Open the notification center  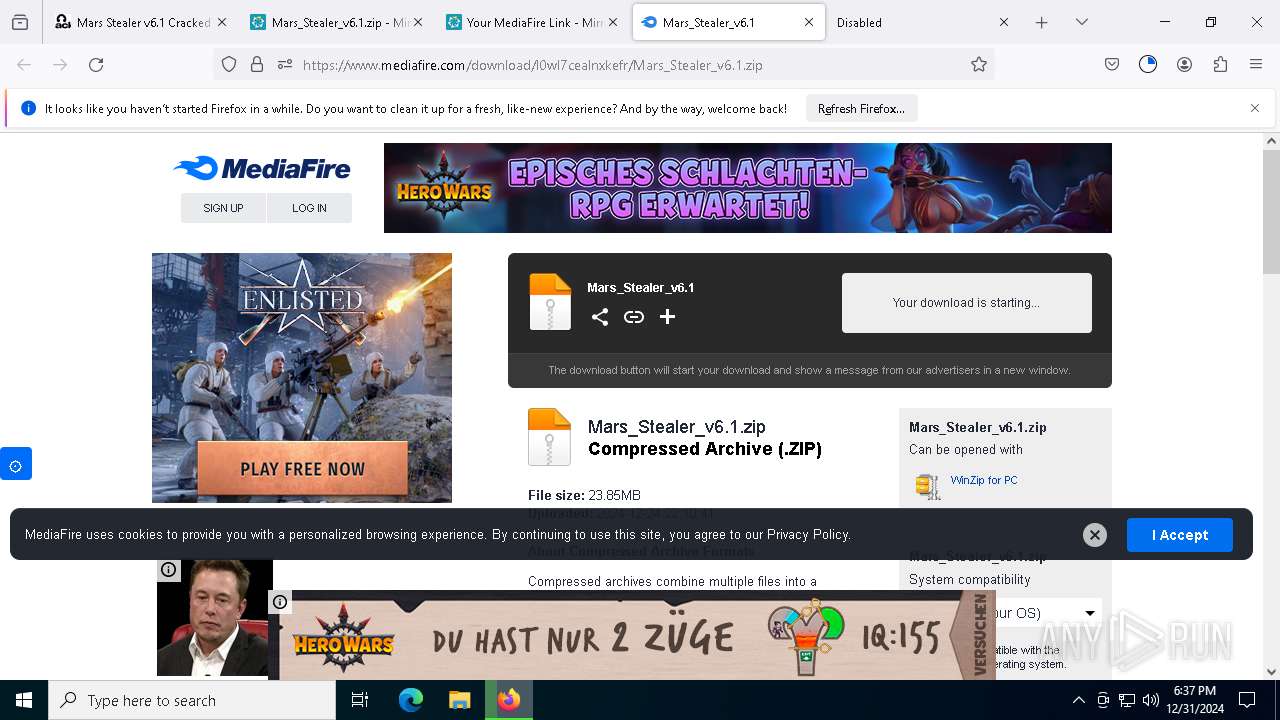(1247, 700)
